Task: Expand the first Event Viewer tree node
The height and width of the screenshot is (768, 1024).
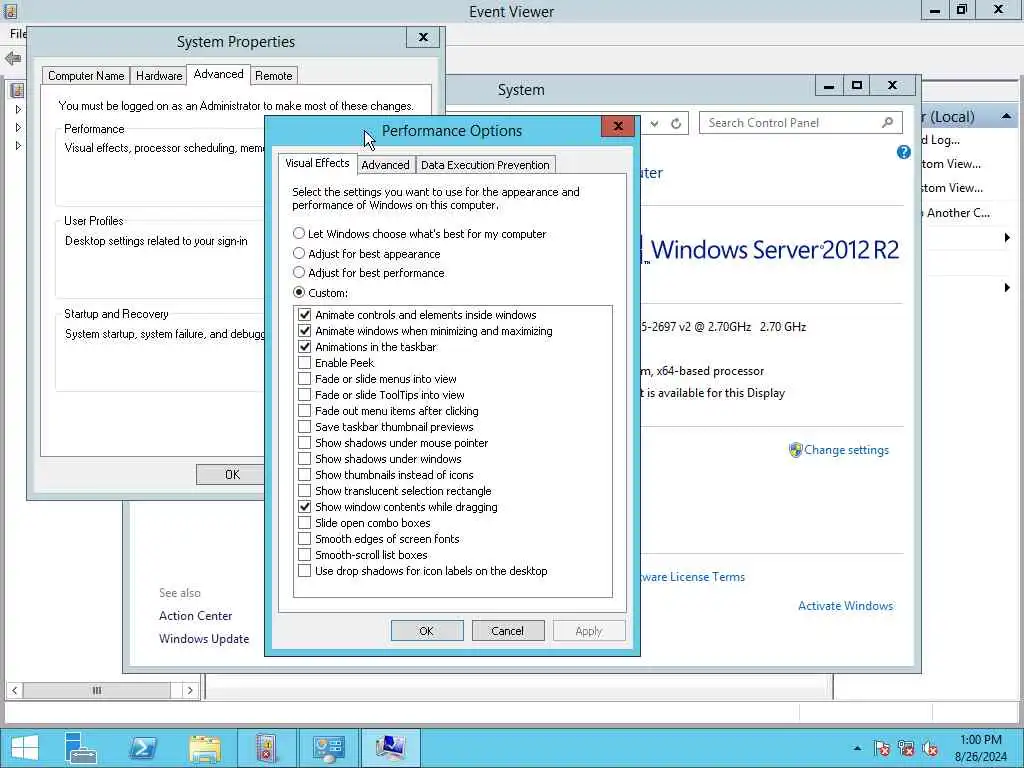Action: point(18,109)
